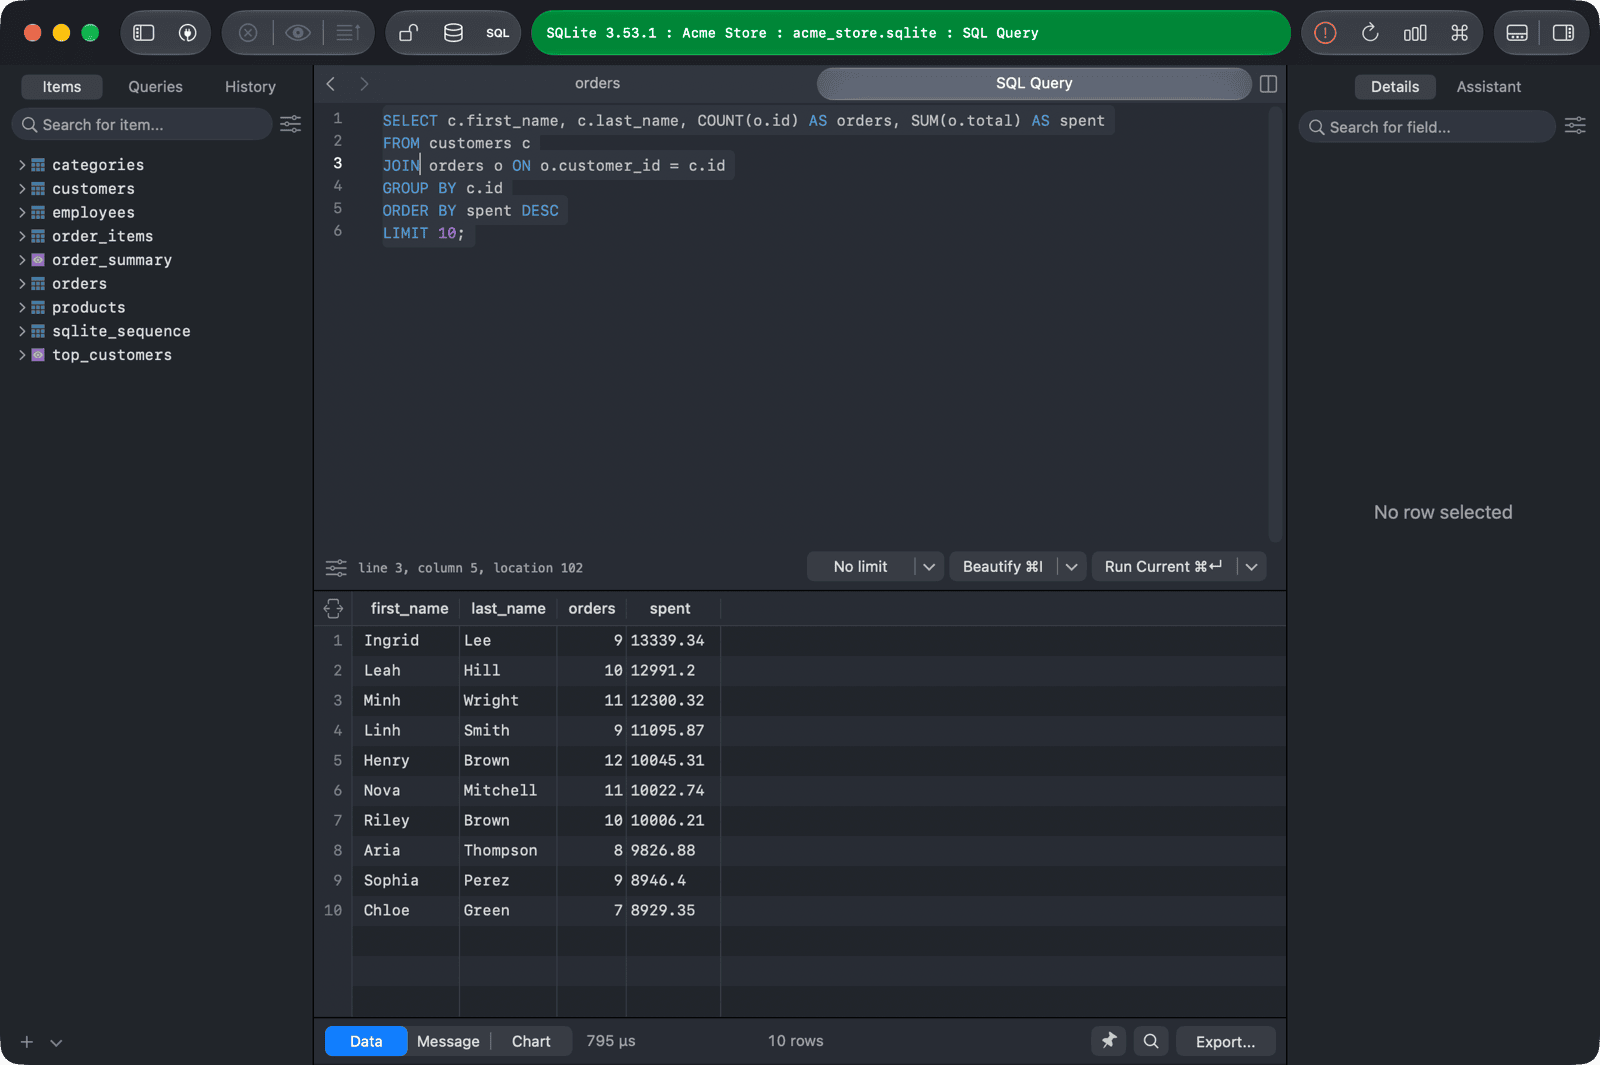Viewport: 1600px width, 1065px height.
Task: Toggle the bottom console panel
Action: pos(1517,33)
